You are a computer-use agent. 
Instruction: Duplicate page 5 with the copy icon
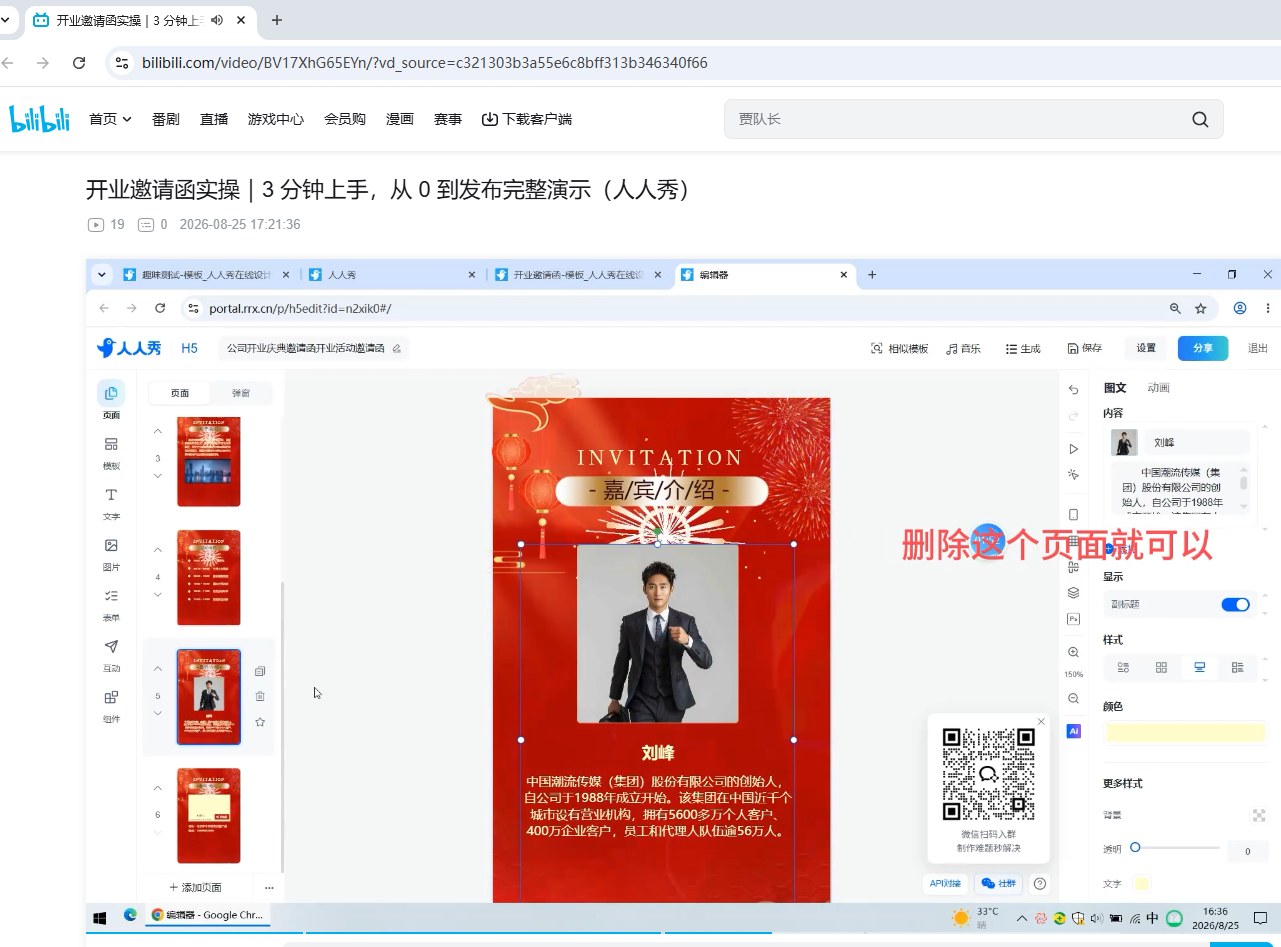tap(260, 671)
